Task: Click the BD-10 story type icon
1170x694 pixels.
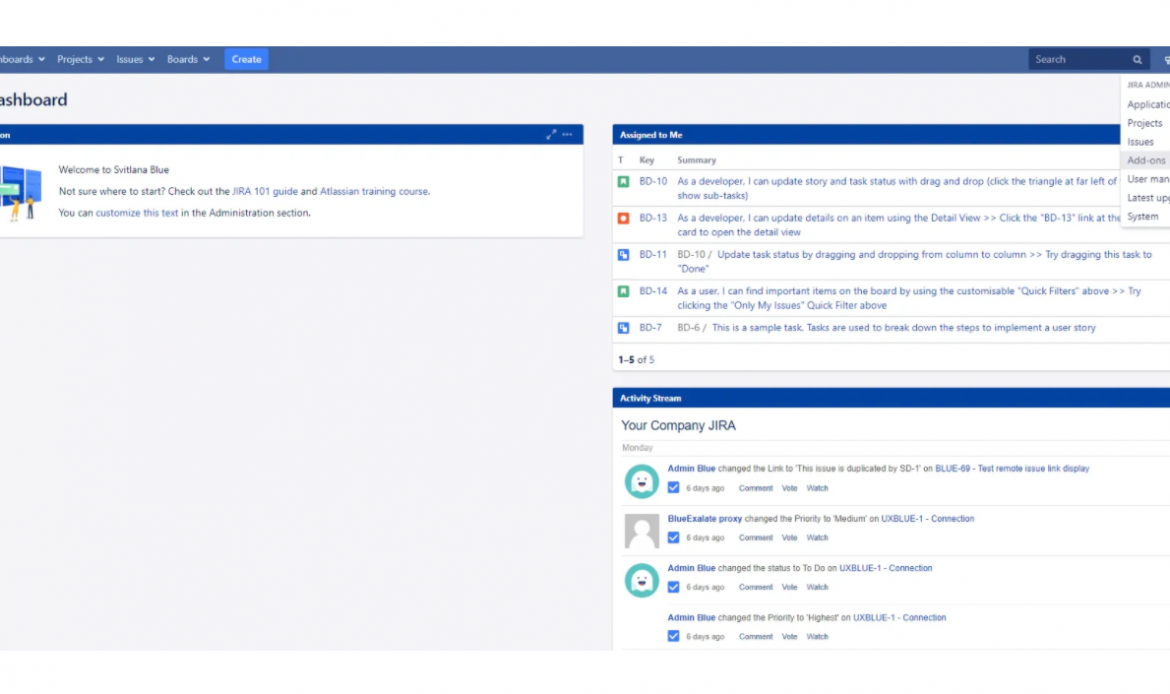Action: coord(623,181)
